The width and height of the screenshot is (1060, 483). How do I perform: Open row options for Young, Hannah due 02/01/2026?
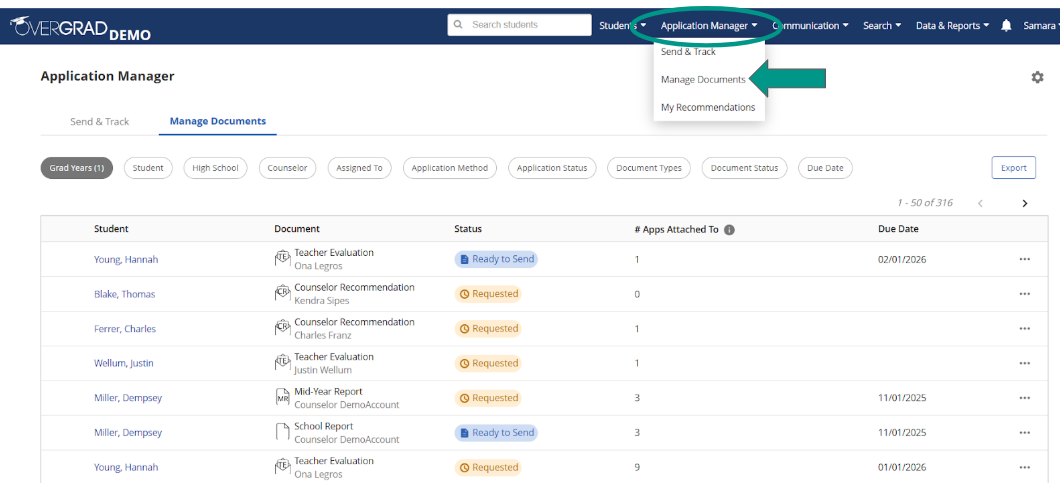[x=1025, y=259]
